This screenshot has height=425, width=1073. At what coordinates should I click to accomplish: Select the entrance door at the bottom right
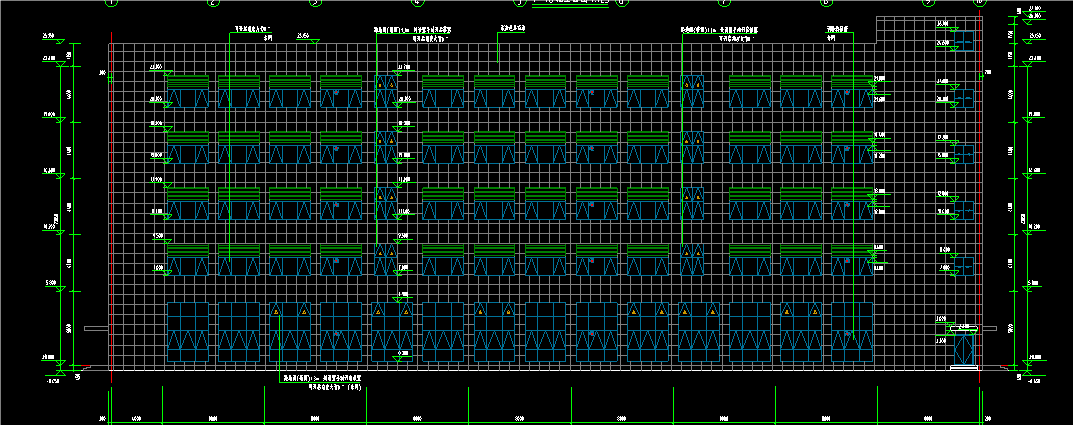(965, 349)
